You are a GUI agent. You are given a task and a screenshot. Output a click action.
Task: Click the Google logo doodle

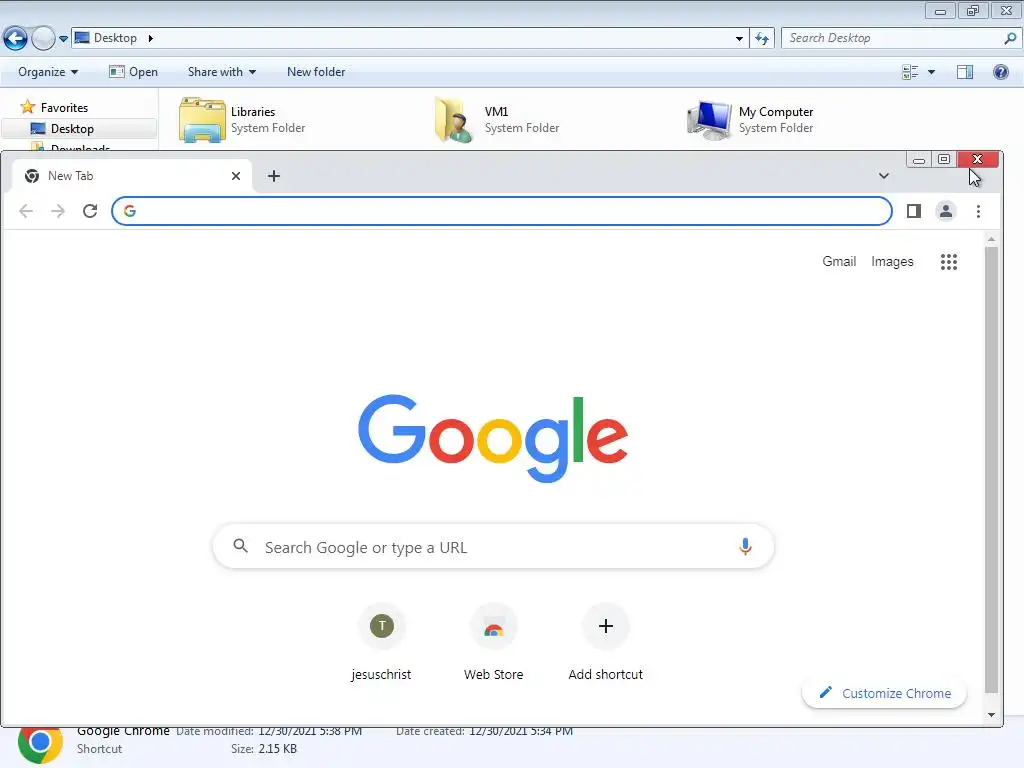pyautogui.click(x=493, y=438)
